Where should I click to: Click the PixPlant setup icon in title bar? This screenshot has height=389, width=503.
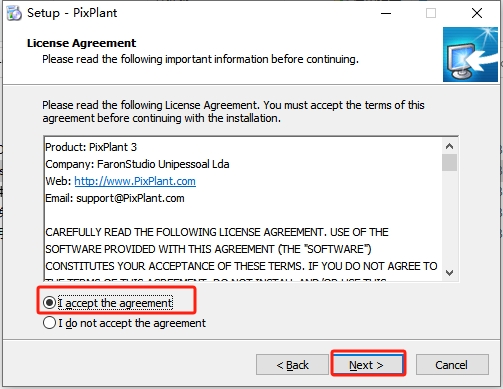14,13
